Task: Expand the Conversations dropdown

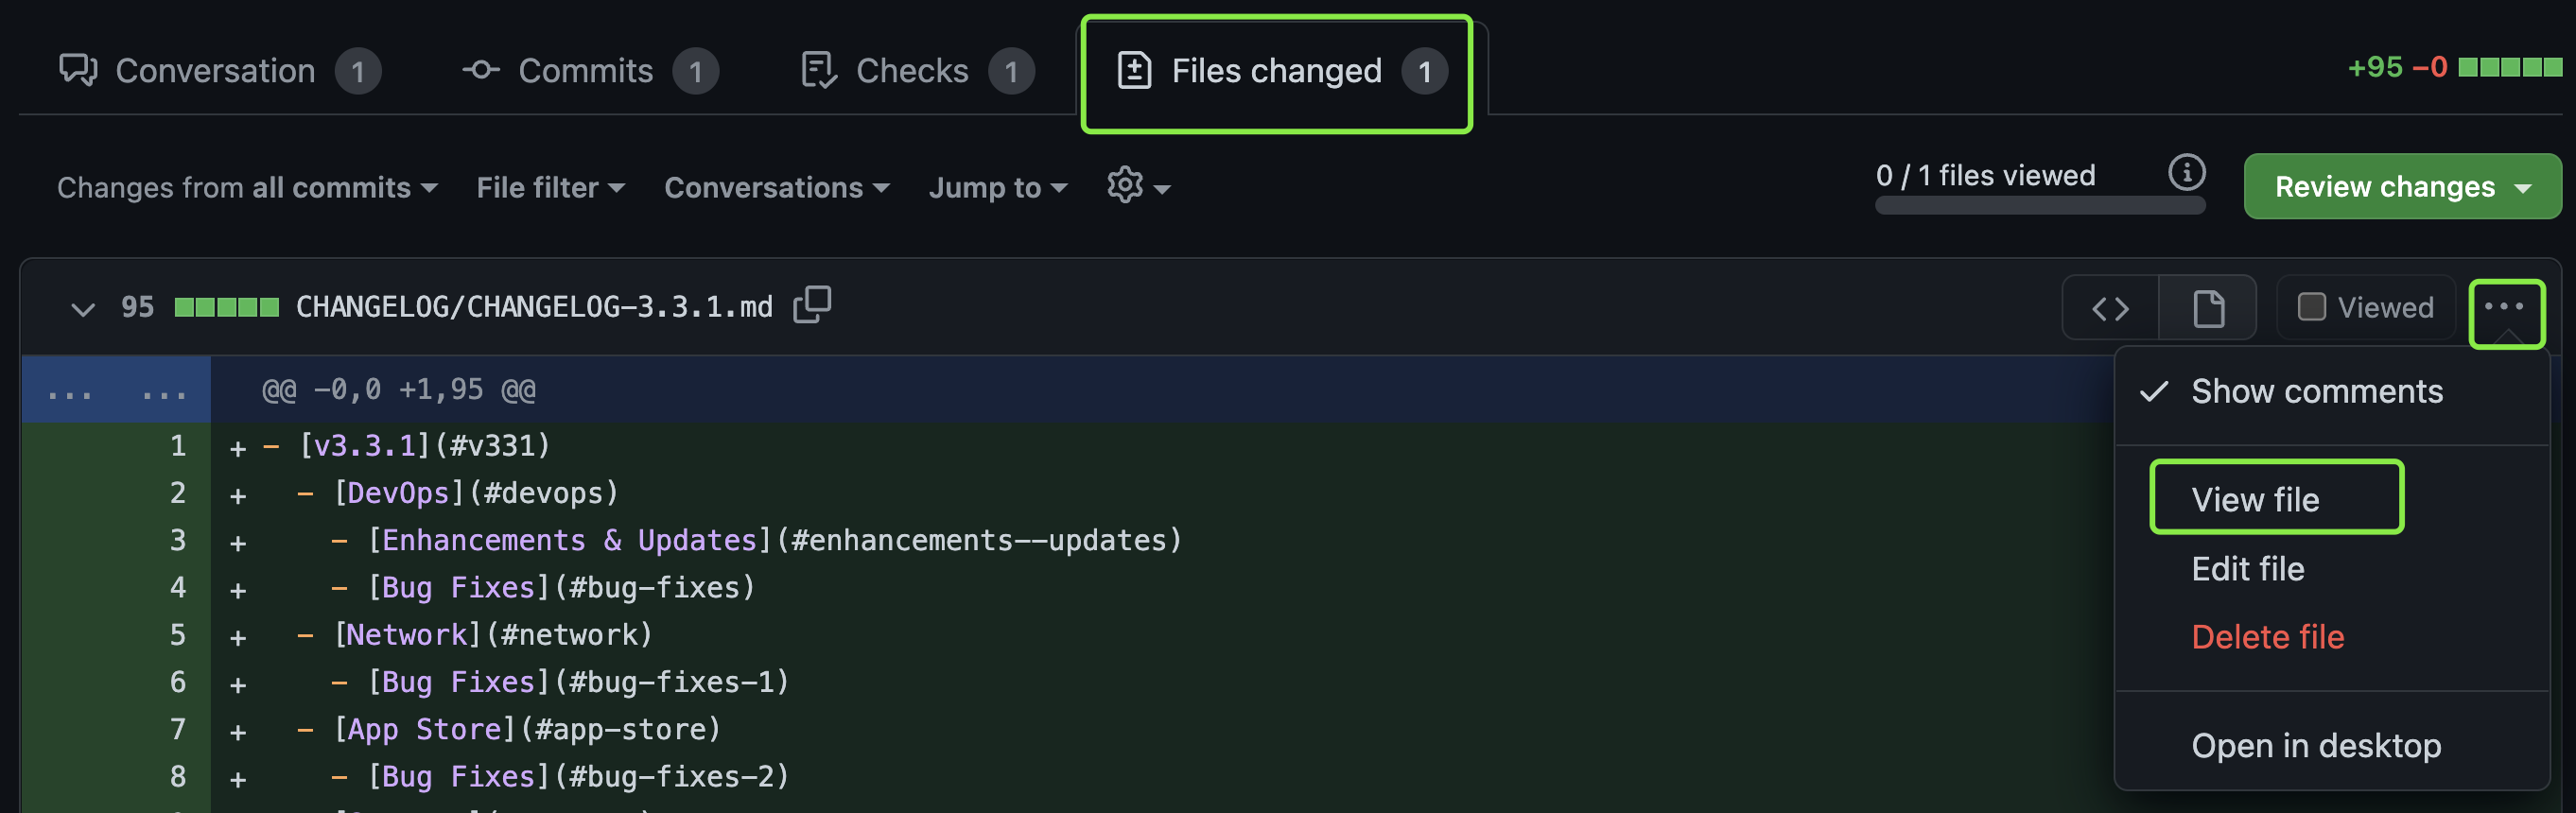Action: pos(776,187)
